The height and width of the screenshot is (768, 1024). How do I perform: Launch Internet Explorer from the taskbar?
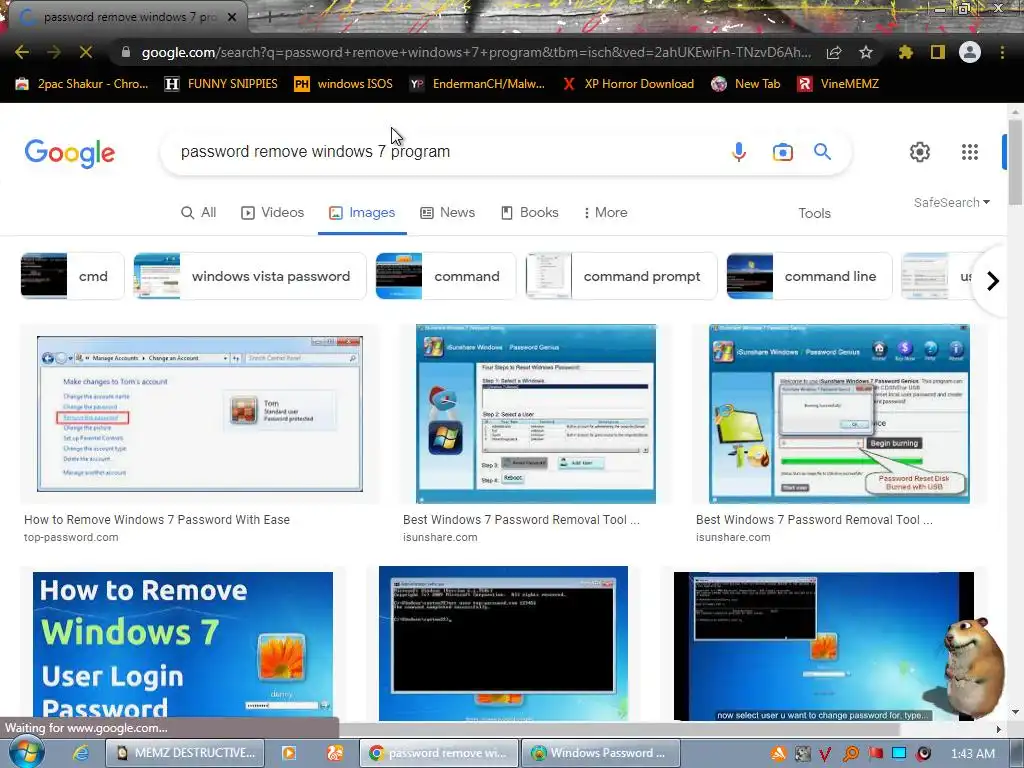(80, 753)
